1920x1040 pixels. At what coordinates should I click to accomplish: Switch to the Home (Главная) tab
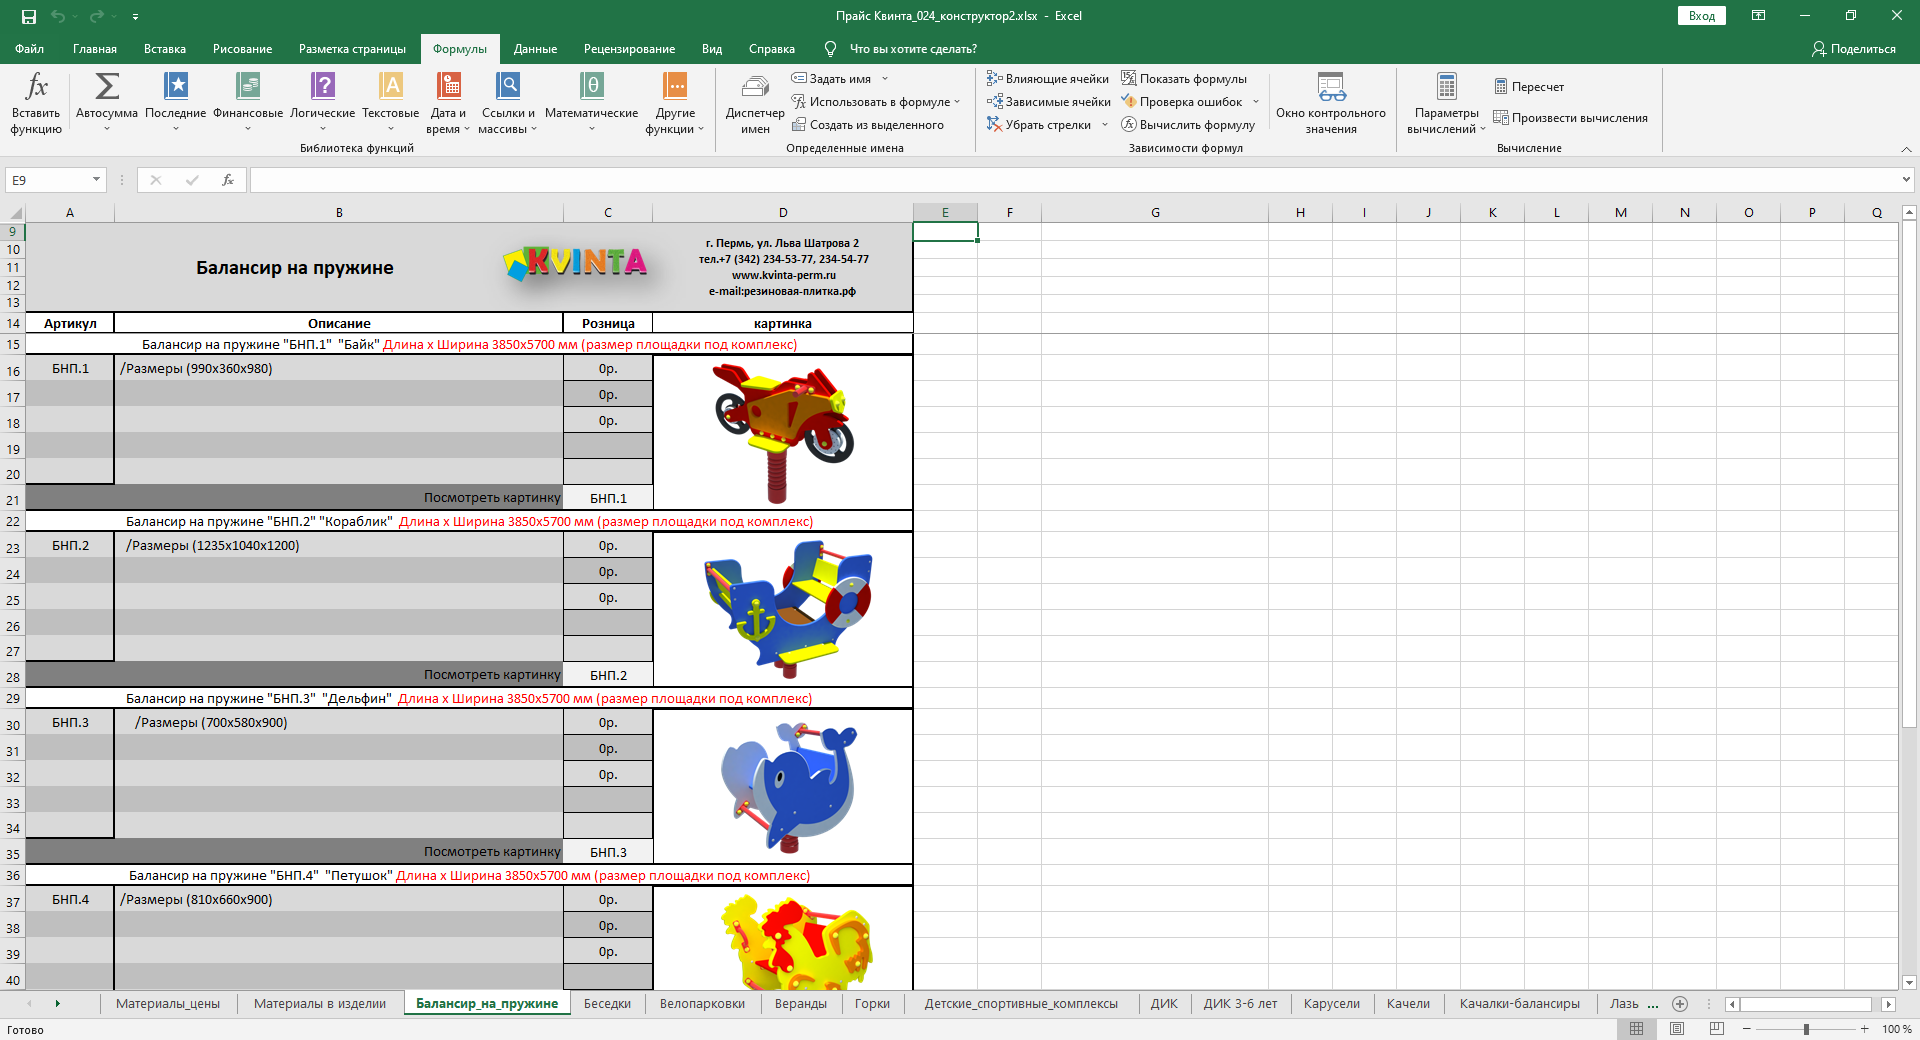95,49
